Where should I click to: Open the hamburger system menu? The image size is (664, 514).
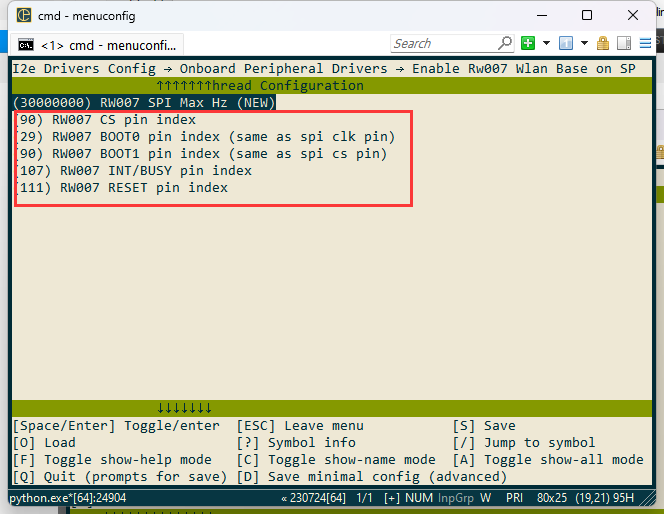point(645,43)
